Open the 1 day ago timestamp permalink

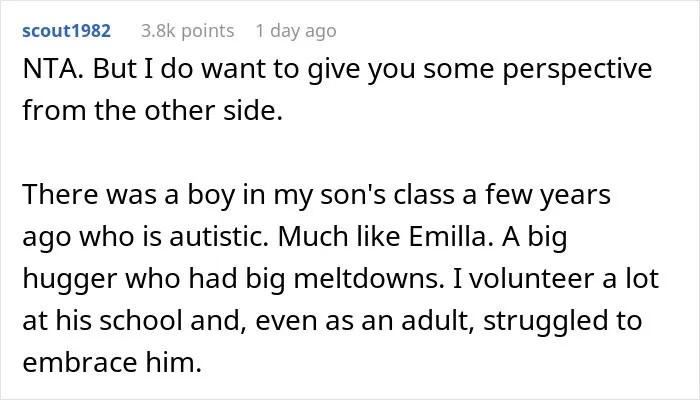(296, 31)
